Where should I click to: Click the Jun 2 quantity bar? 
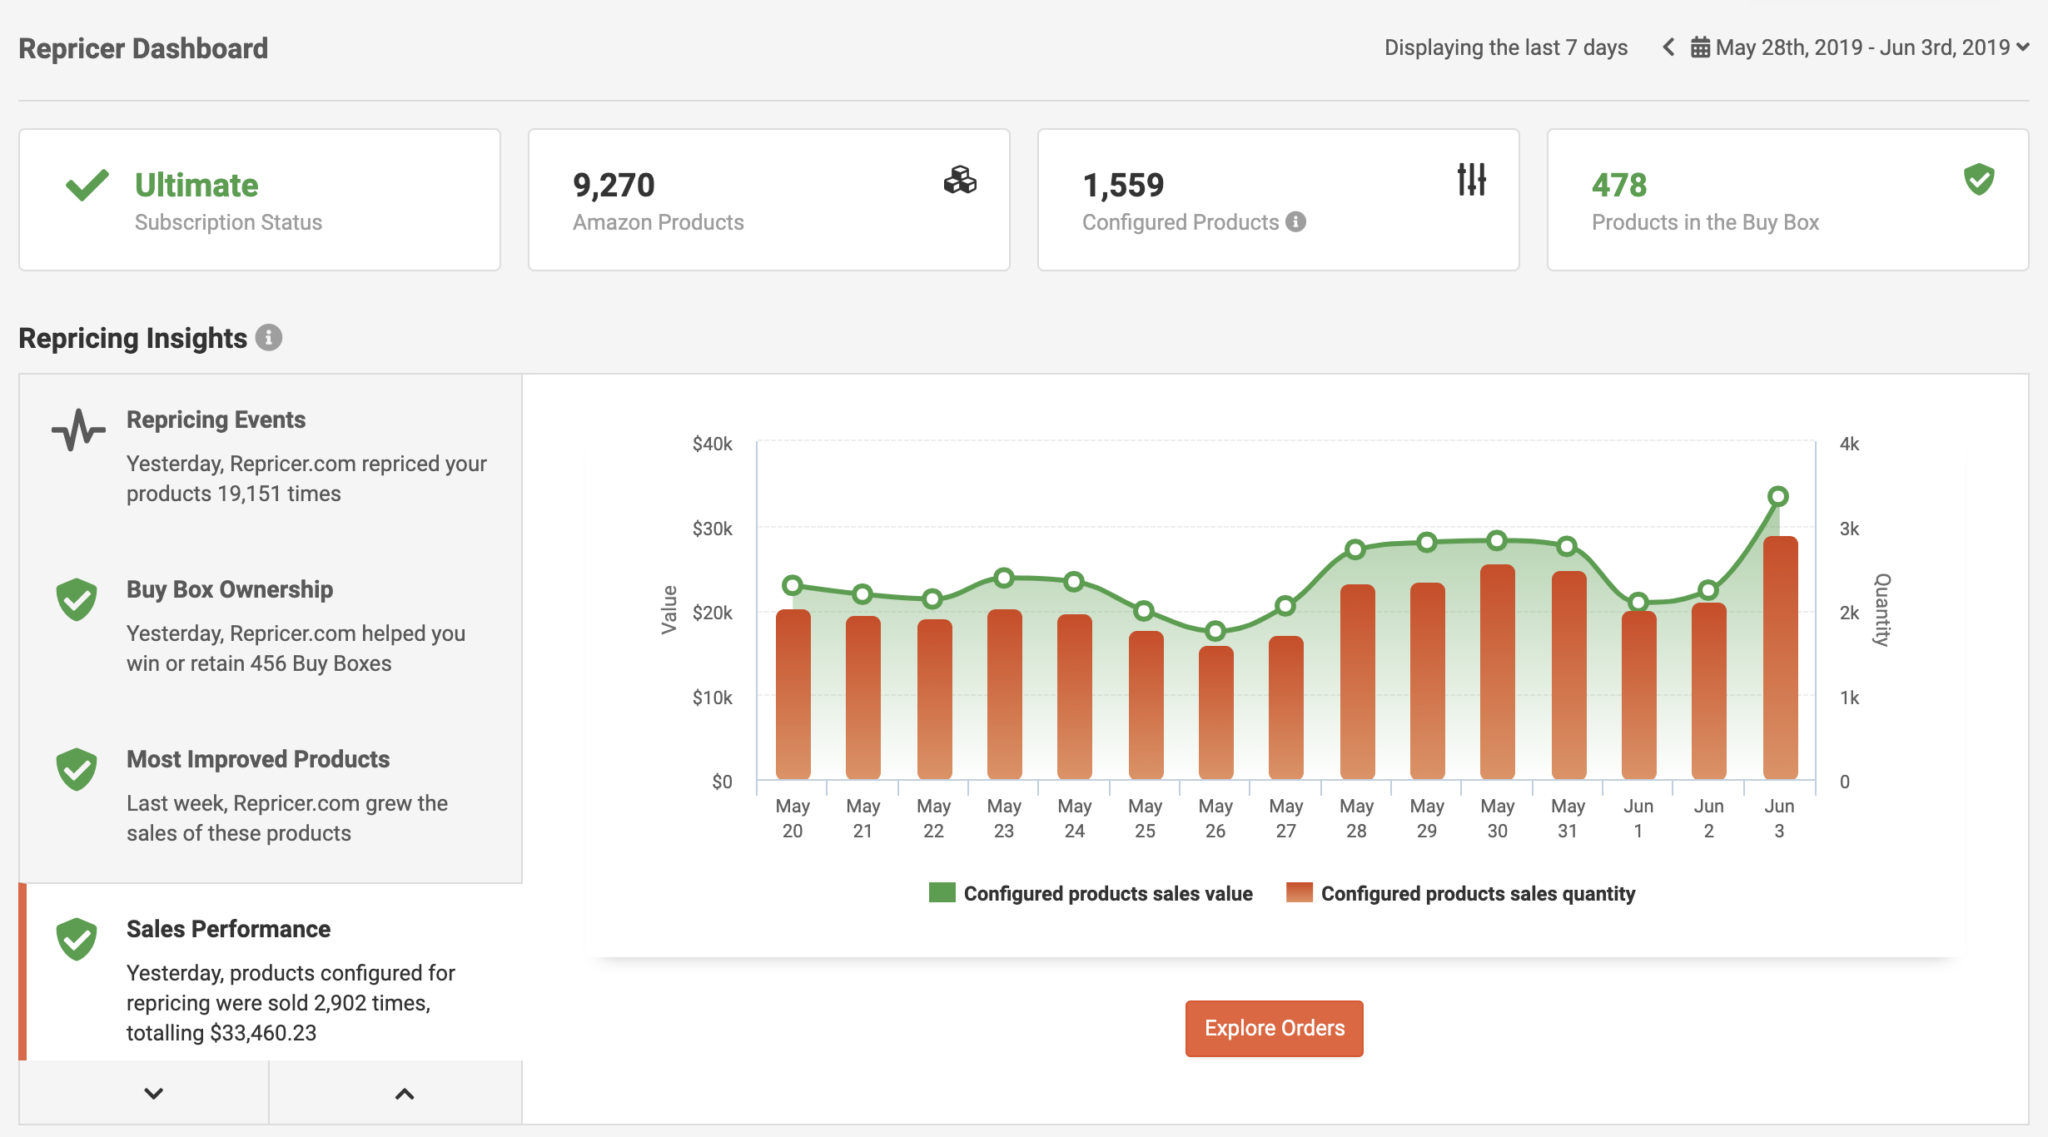click(1709, 691)
